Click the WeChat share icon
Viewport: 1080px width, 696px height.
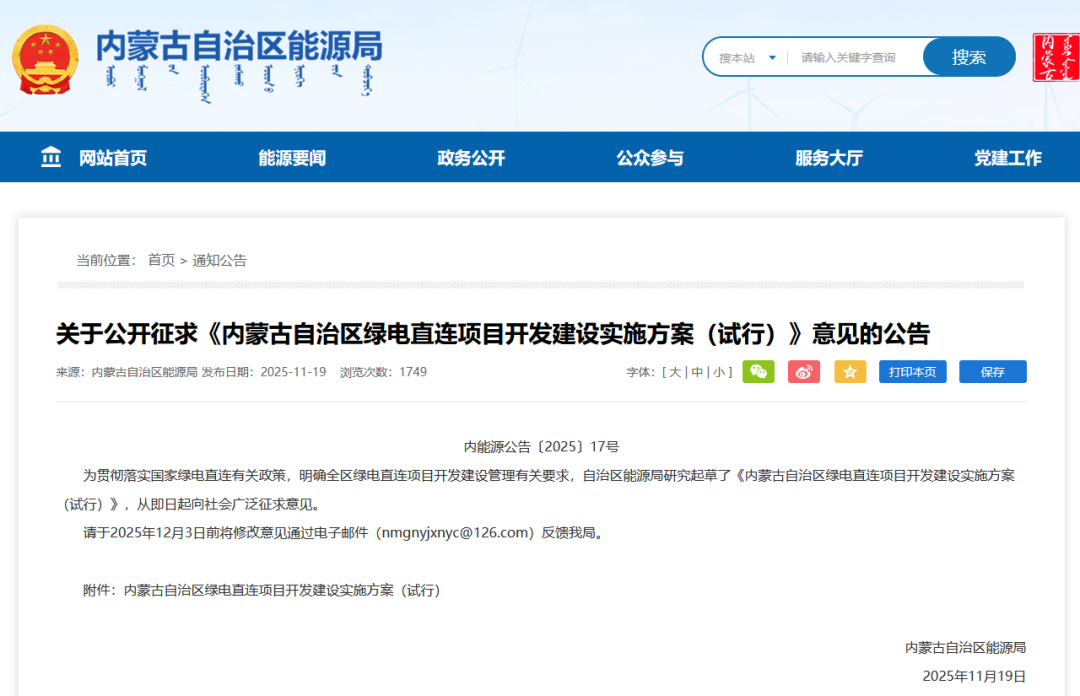coord(758,372)
